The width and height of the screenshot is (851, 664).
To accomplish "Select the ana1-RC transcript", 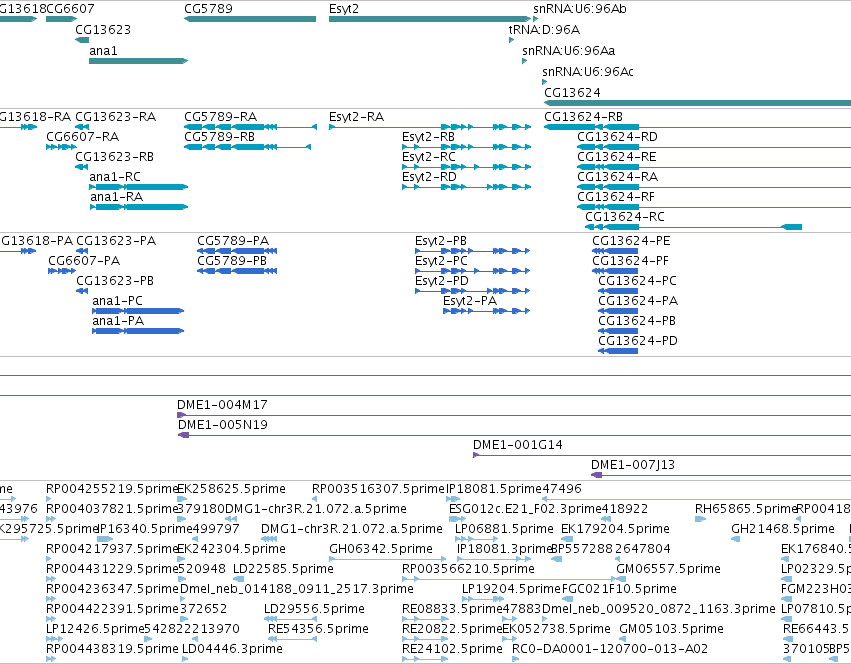I will click(x=138, y=187).
